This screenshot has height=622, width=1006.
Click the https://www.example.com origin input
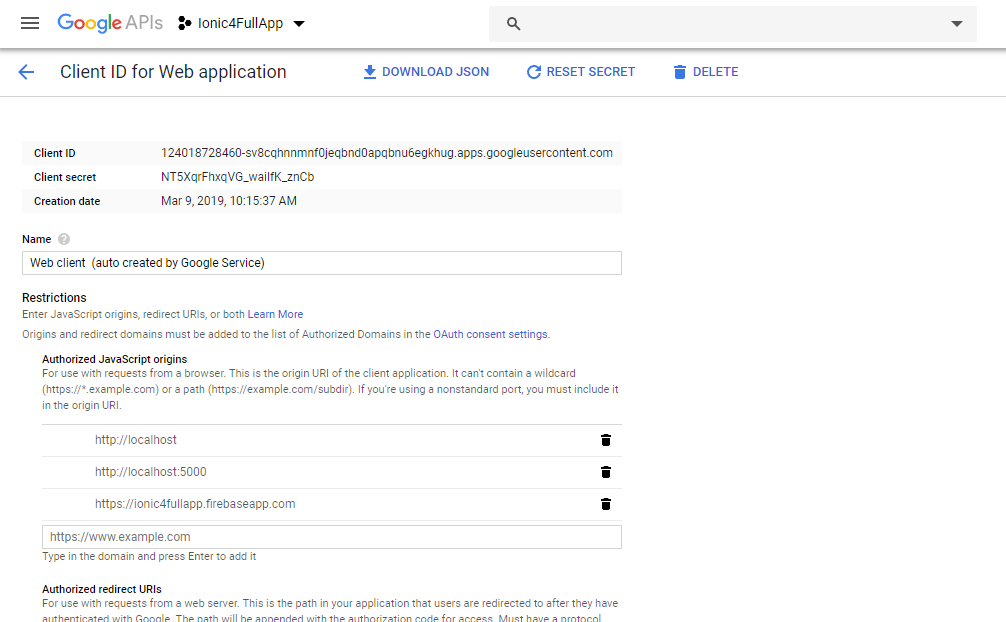click(x=332, y=537)
